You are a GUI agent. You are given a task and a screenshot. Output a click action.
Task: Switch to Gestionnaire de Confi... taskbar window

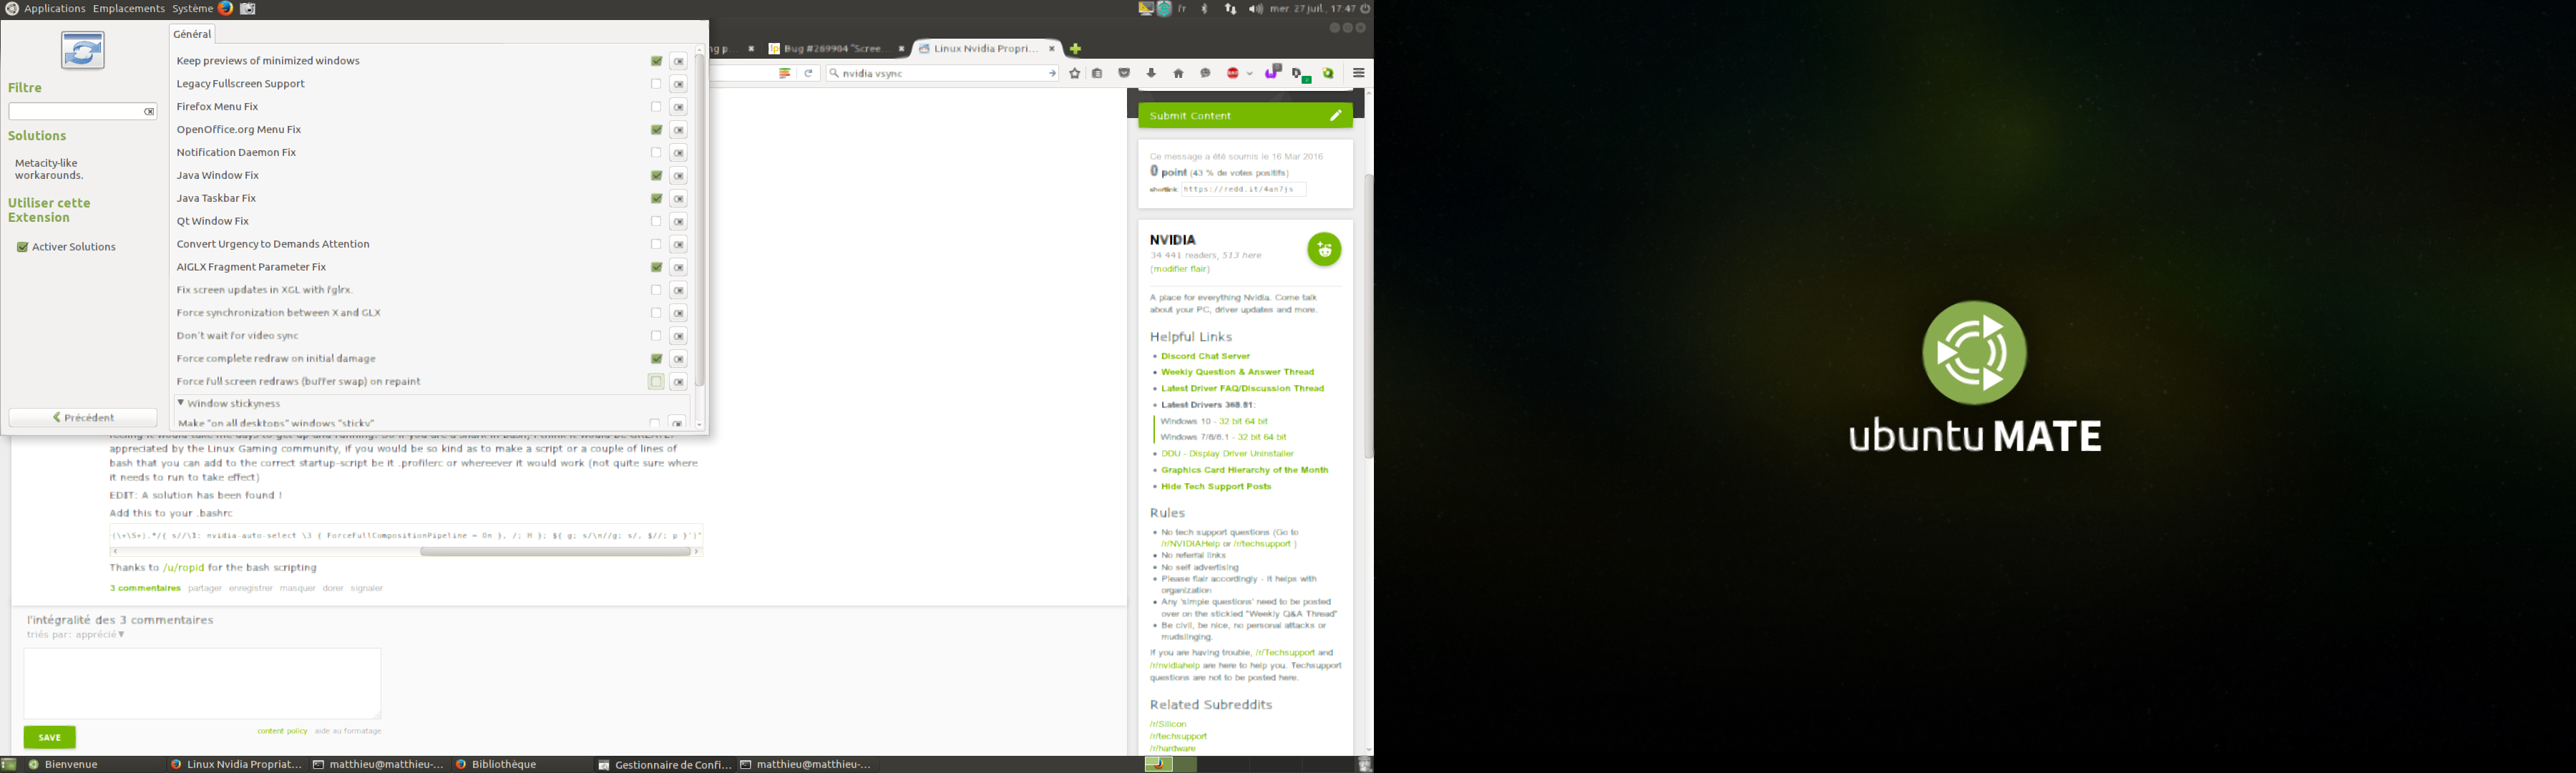click(665, 765)
